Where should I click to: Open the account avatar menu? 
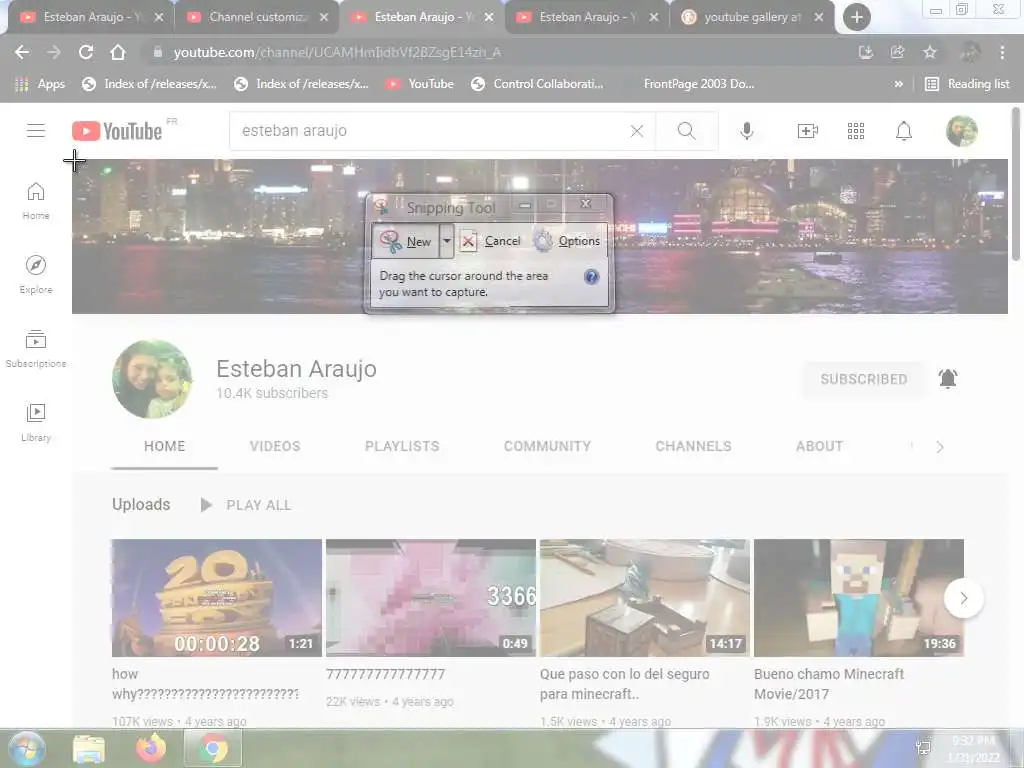pos(962,131)
